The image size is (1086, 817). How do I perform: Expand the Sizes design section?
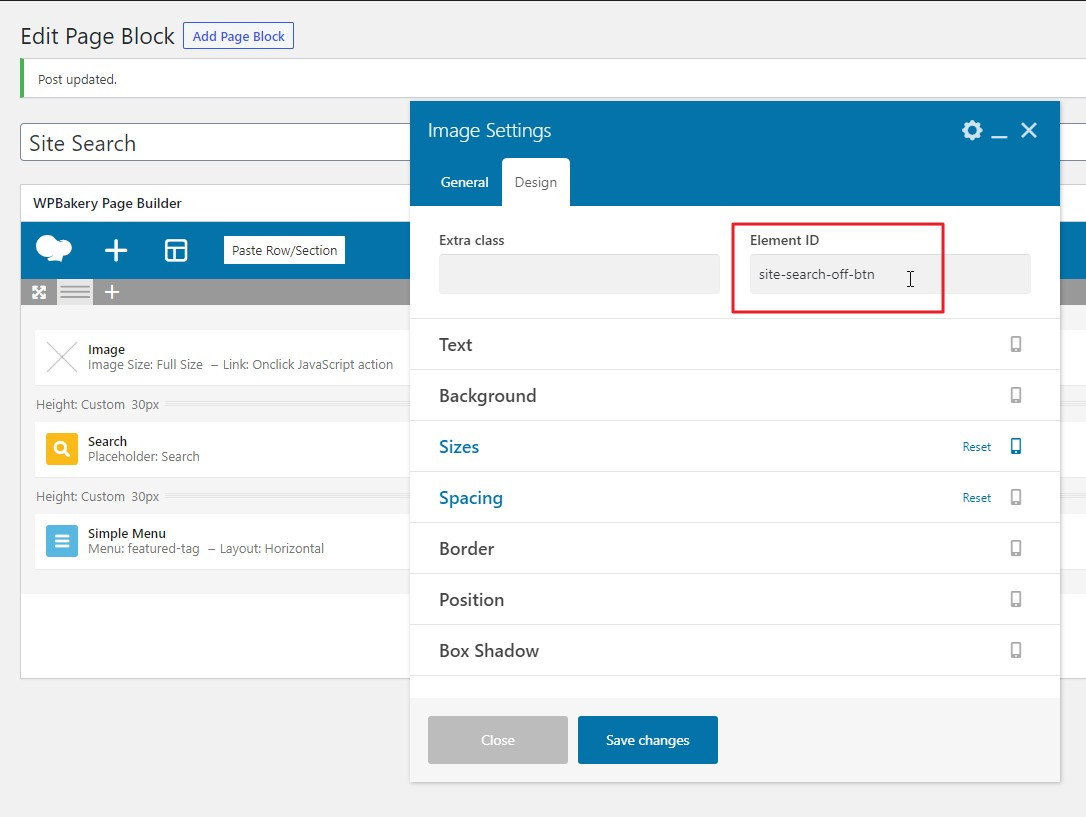(735, 447)
